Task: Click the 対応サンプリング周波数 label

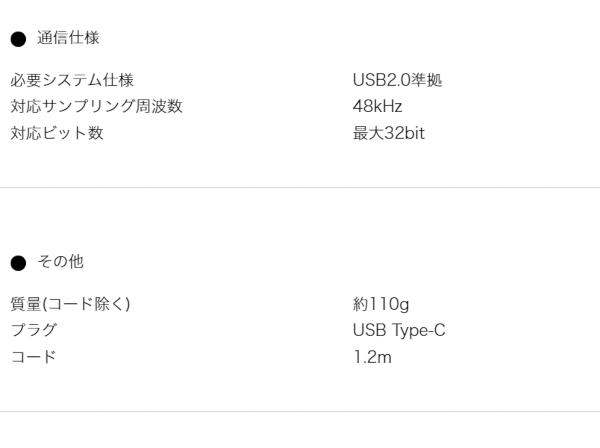Action: [x=96, y=106]
